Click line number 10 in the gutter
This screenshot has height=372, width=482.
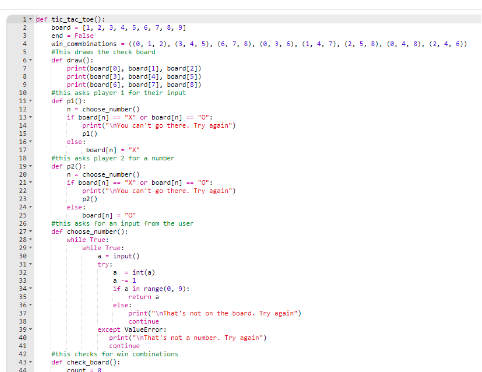pyautogui.click(x=23, y=93)
